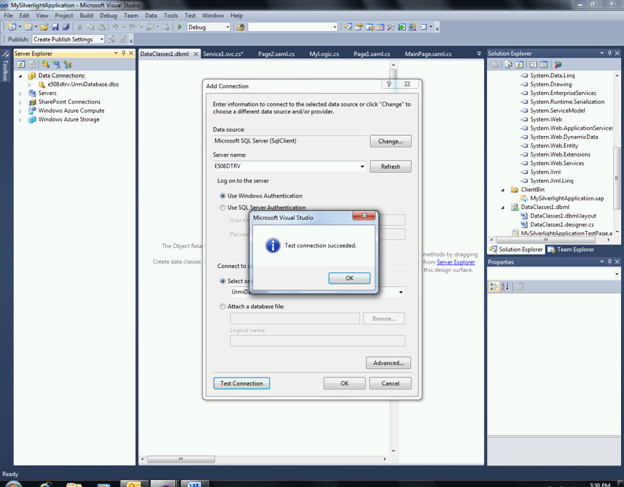
Task: Switch to the Service1.svc.cs tab
Action: (x=223, y=54)
